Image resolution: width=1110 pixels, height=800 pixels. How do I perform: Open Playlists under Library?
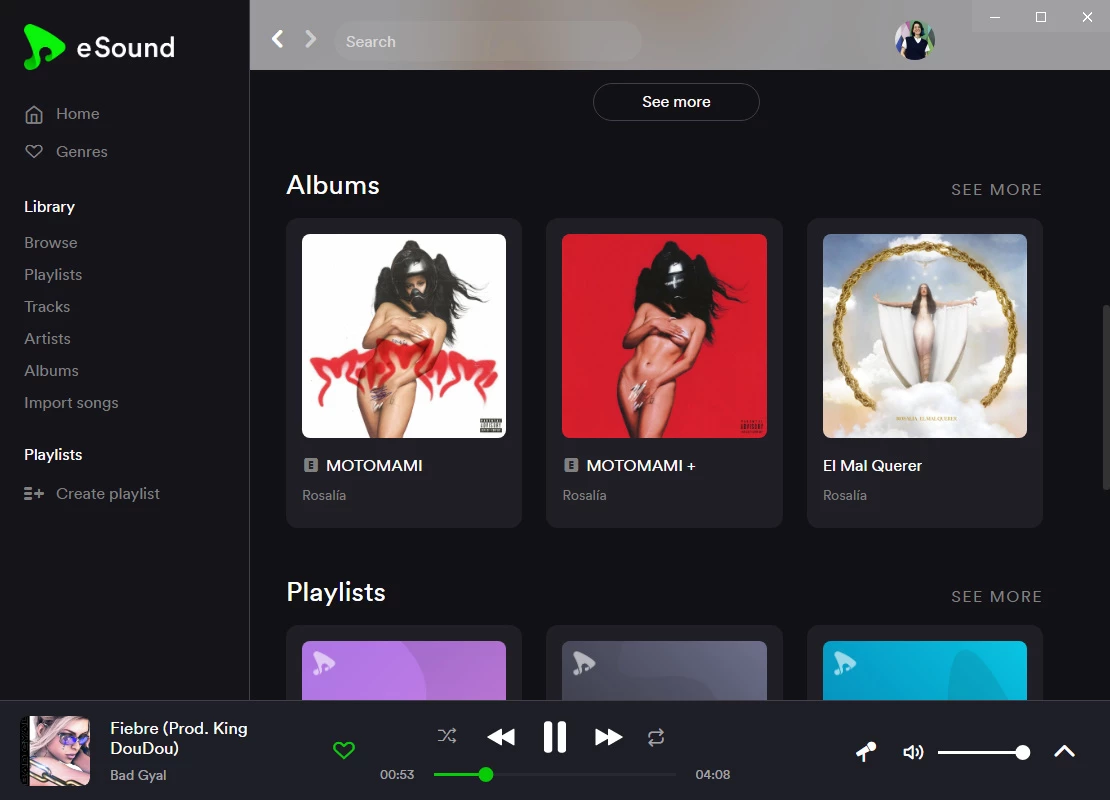pyautogui.click(x=53, y=275)
